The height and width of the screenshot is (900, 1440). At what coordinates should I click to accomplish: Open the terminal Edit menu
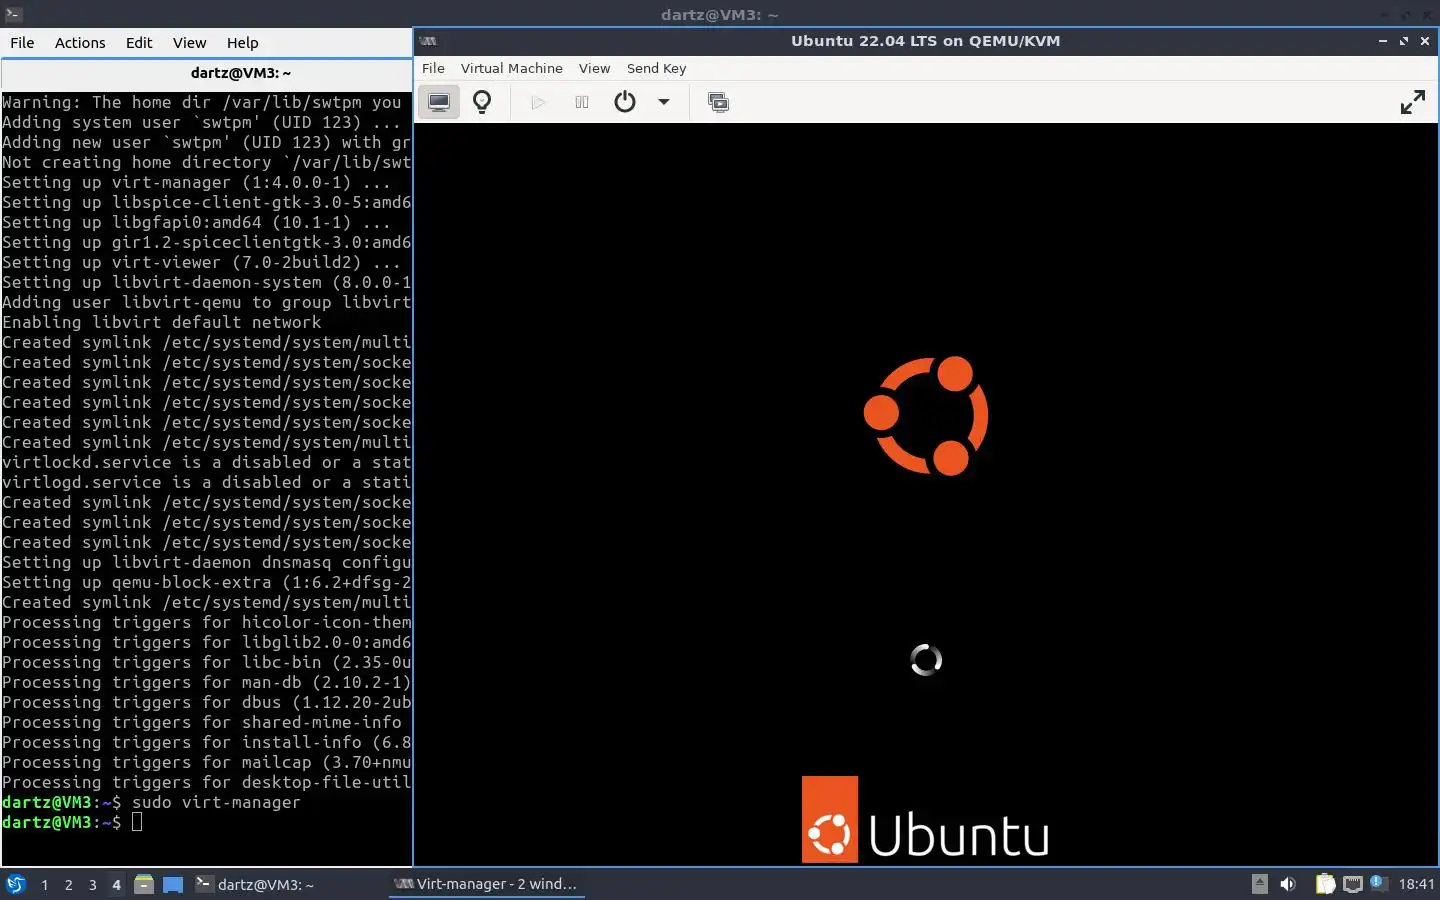click(139, 43)
